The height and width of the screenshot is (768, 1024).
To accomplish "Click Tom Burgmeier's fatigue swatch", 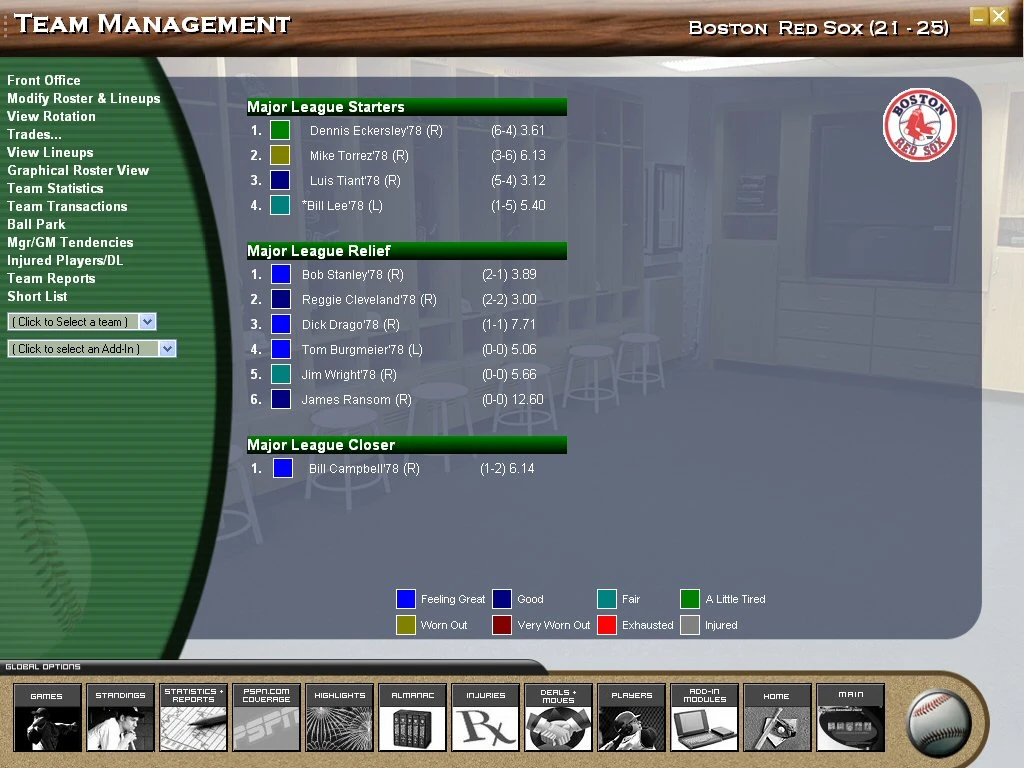I will click(281, 349).
